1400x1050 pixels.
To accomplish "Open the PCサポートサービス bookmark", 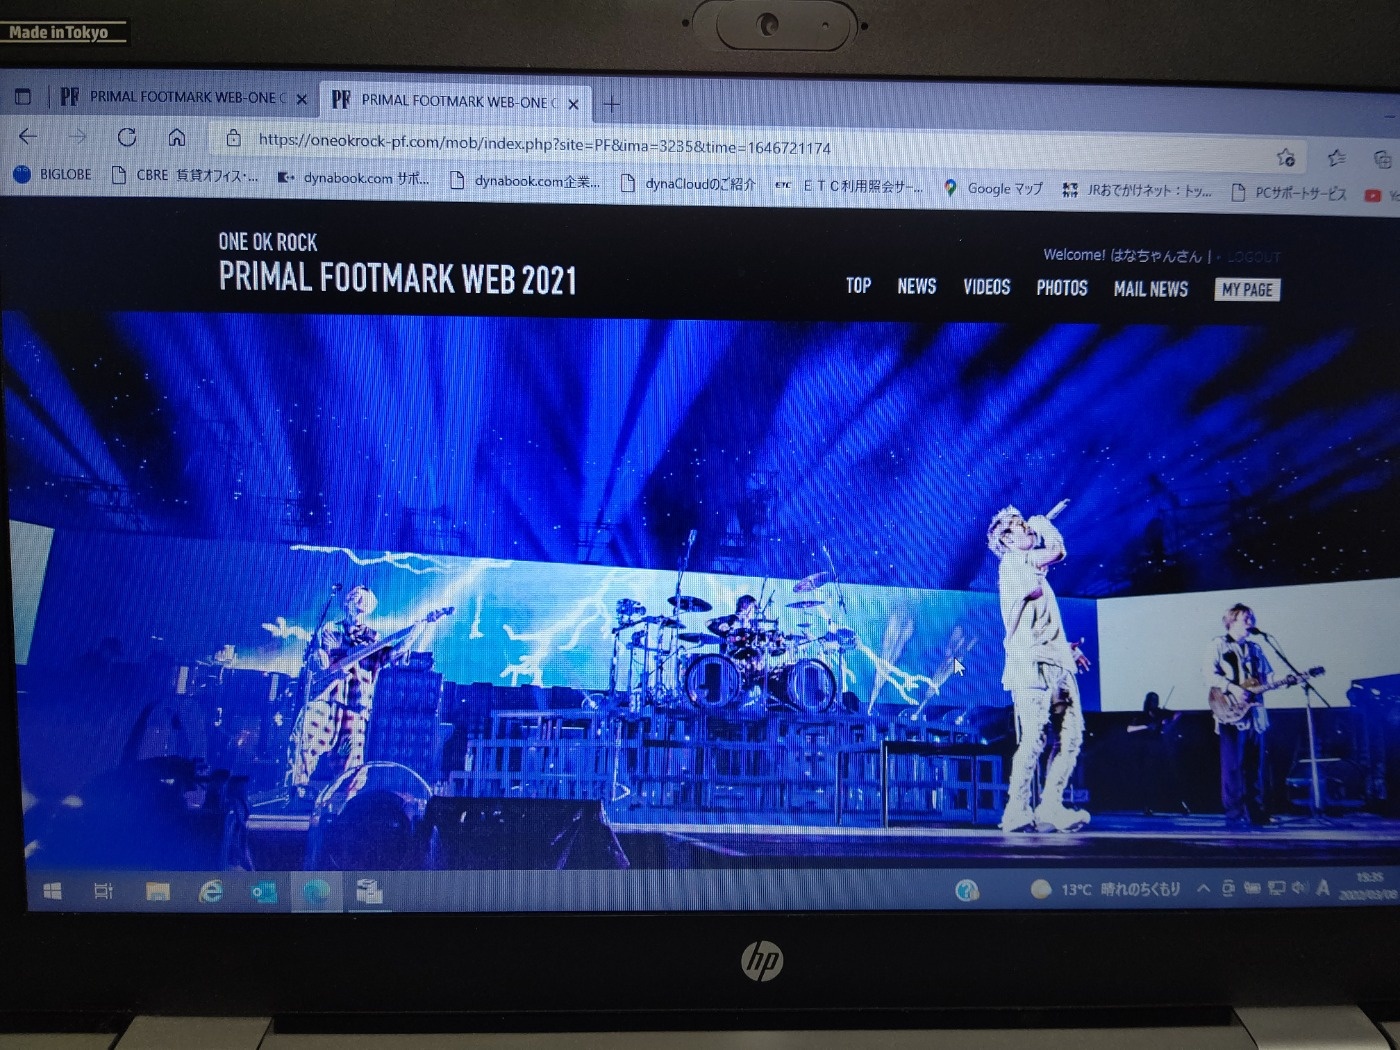I will tap(1289, 193).
